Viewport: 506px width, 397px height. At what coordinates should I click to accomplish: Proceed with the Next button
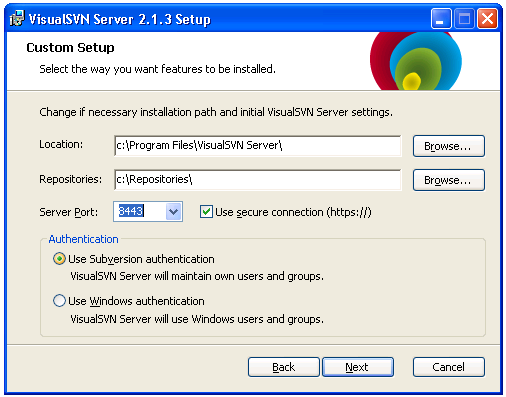coord(358,367)
